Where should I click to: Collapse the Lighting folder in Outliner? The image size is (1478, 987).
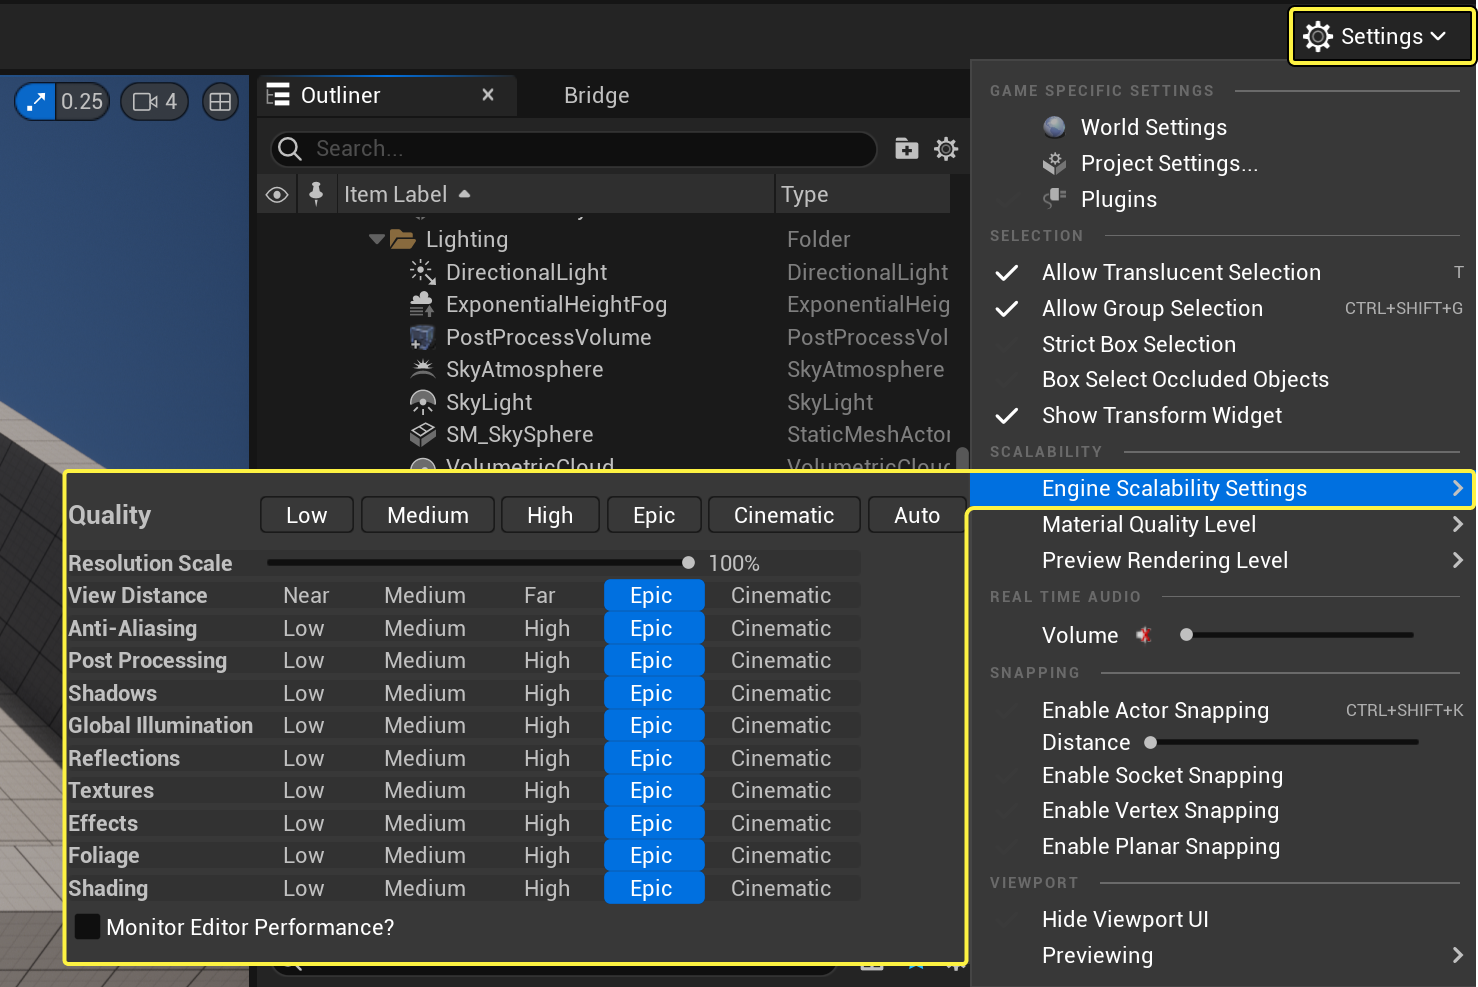click(x=377, y=240)
